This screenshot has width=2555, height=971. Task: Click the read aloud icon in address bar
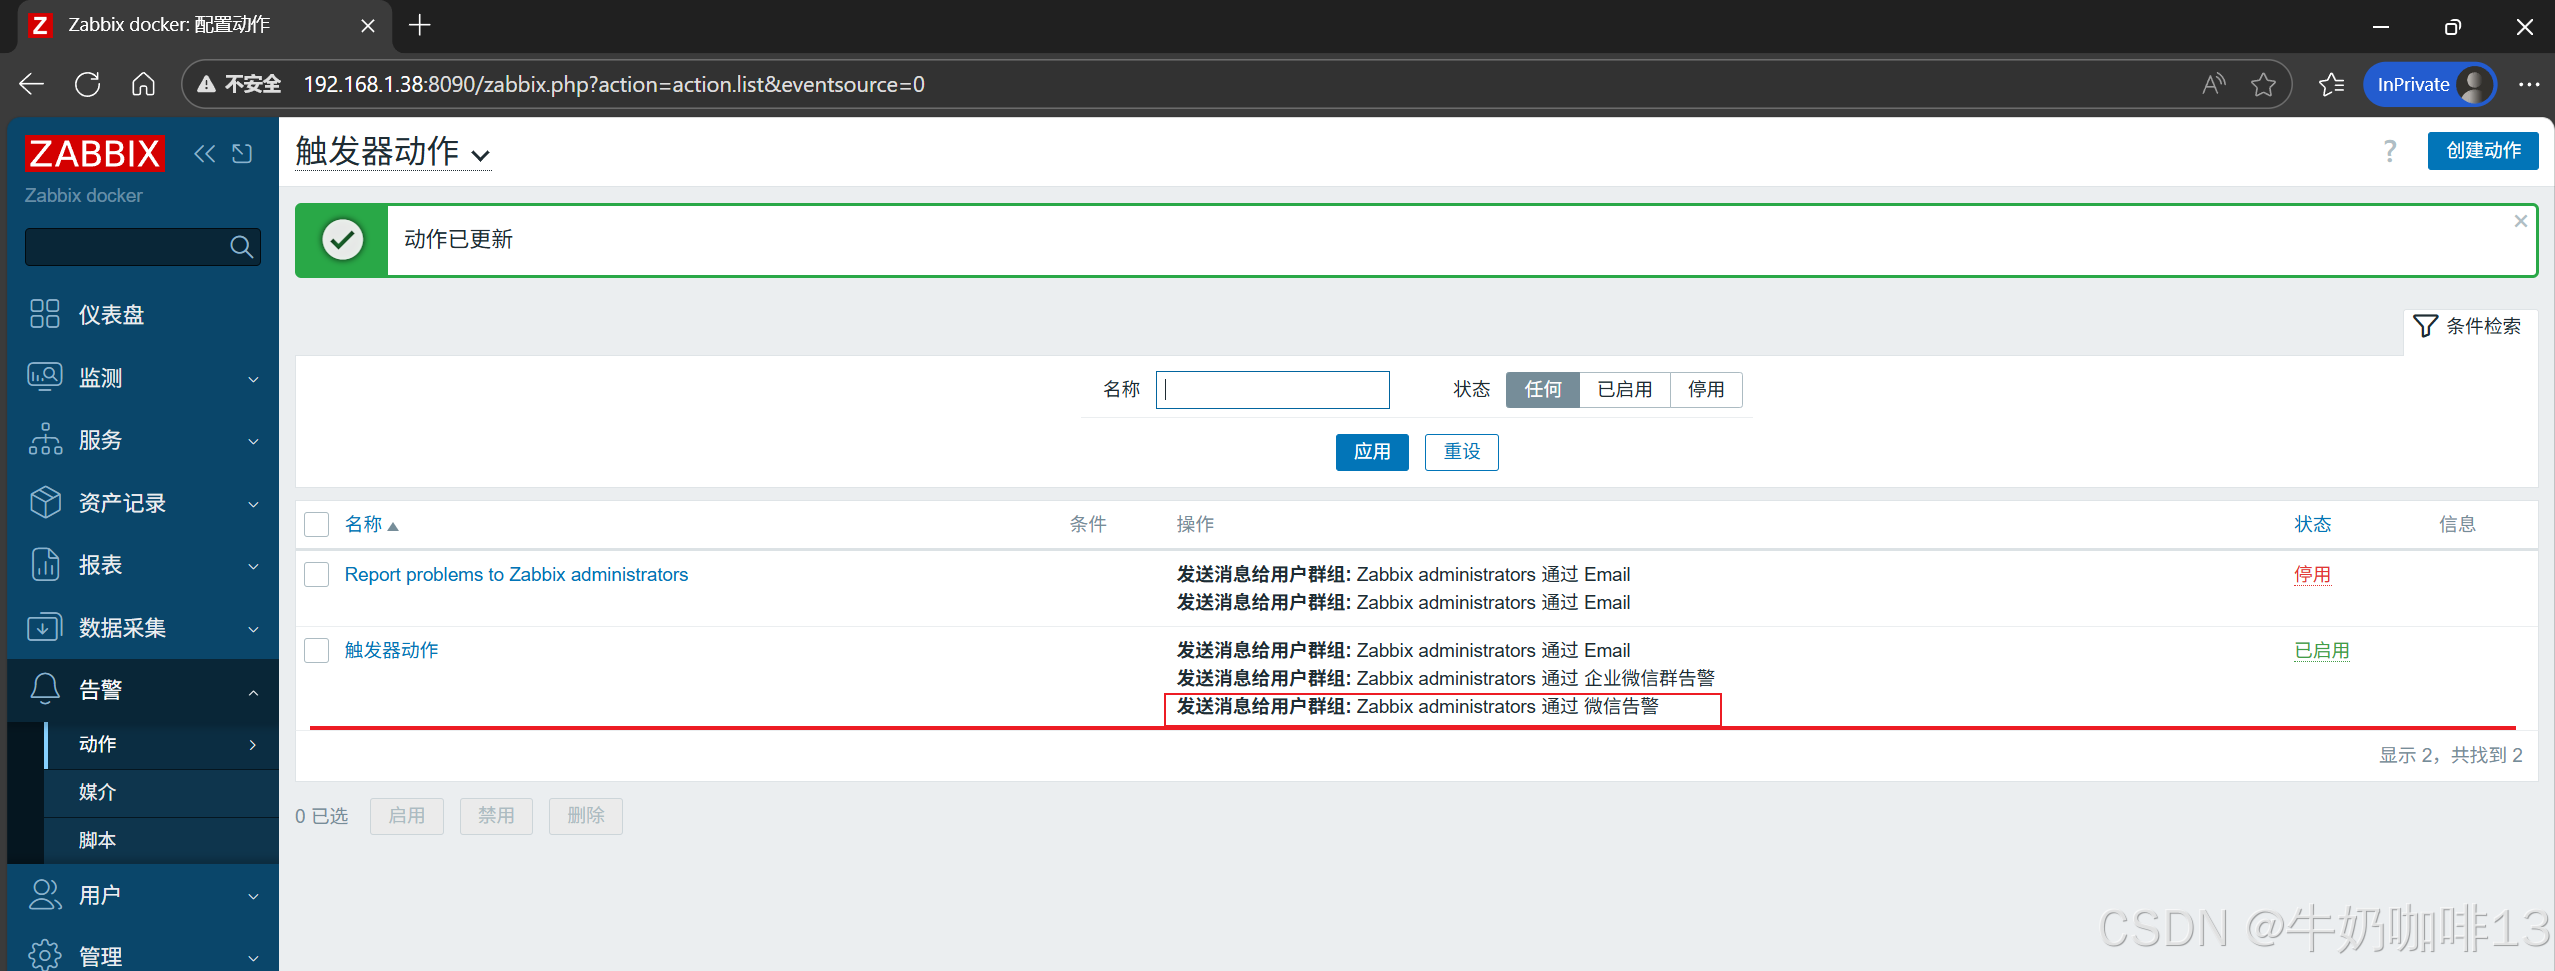[2213, 84]
